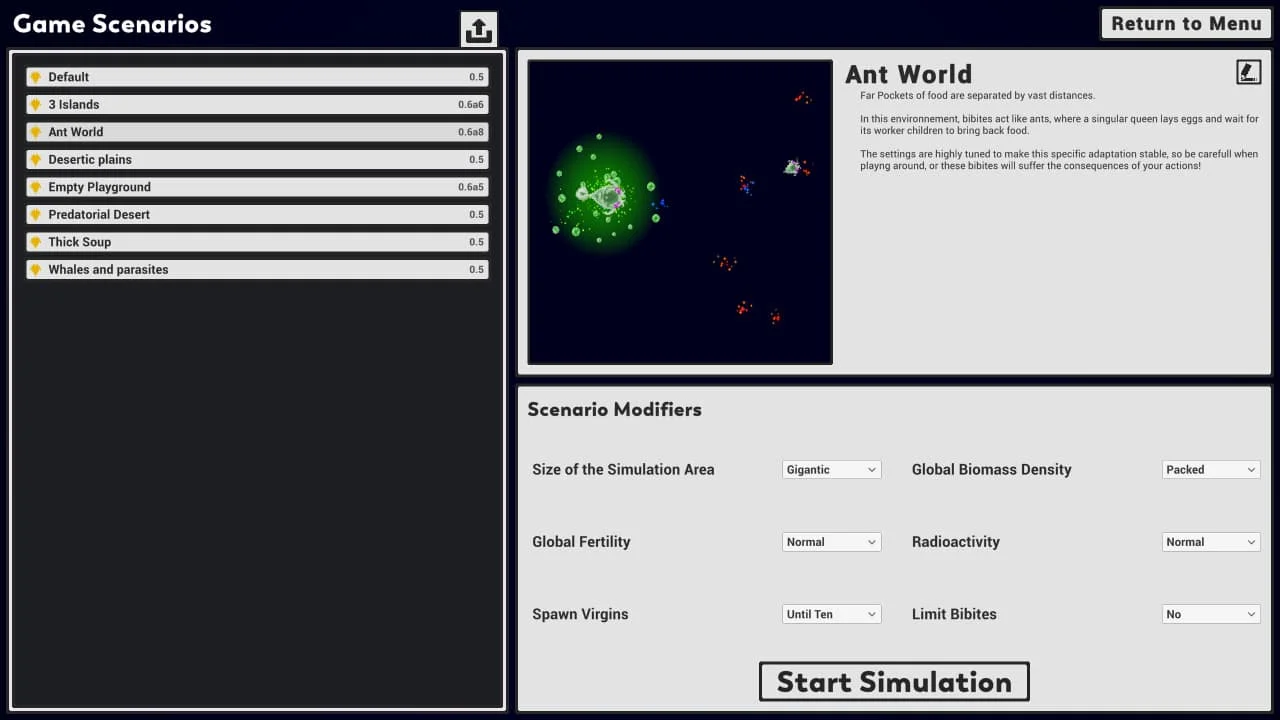The width and height of the screenshot is (1280, 720).
Task: Open the Global Fertility dropdown
Action: point(831,542)
